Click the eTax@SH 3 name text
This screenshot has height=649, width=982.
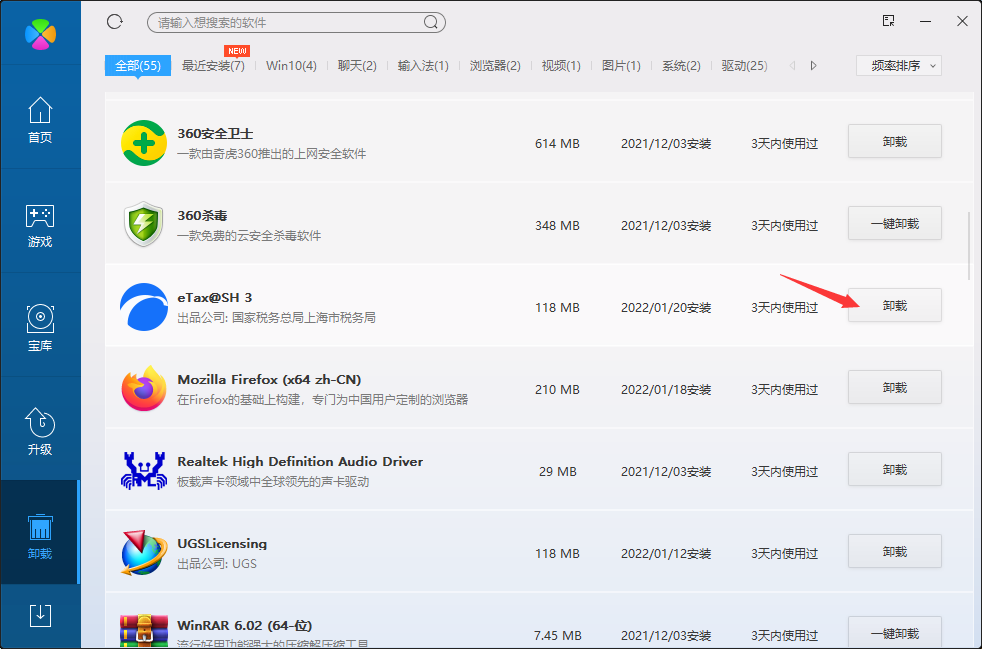(x=215, y=298)
